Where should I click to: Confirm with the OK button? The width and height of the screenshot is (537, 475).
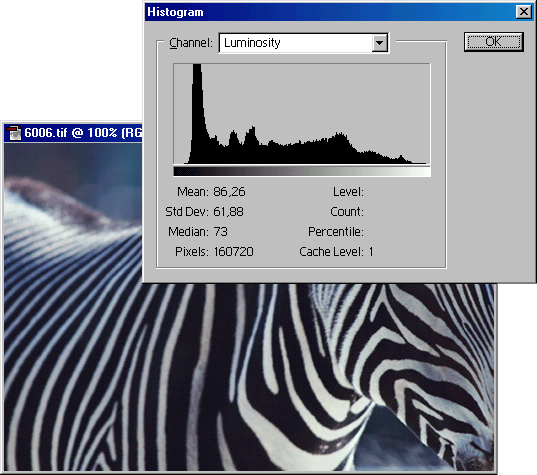pyautogui.click(x=494, y=42)
